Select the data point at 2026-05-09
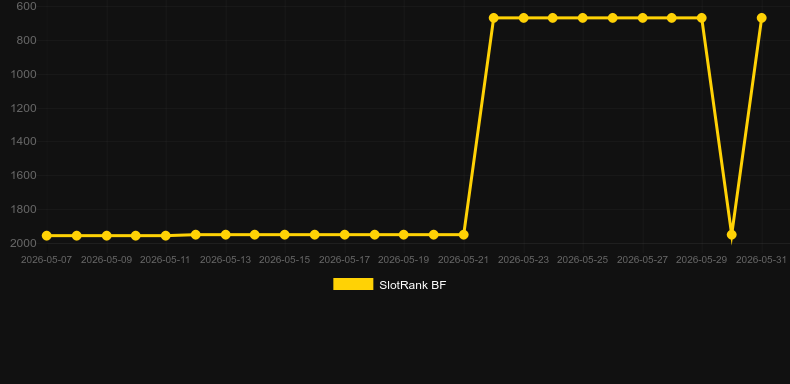This screenshot has height=384, width=790. click(x=106, y=236)
